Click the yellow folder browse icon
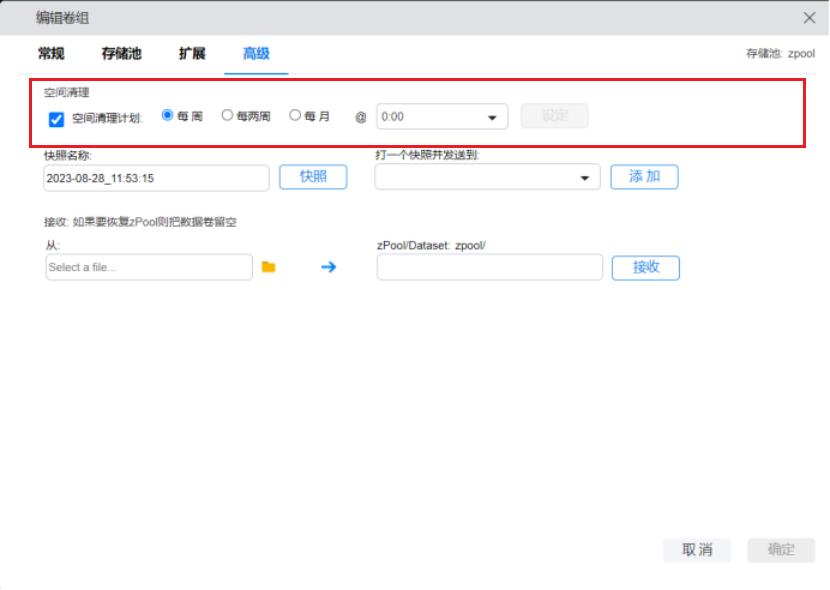This screenshot has height=590, width=830. [268, 267]
